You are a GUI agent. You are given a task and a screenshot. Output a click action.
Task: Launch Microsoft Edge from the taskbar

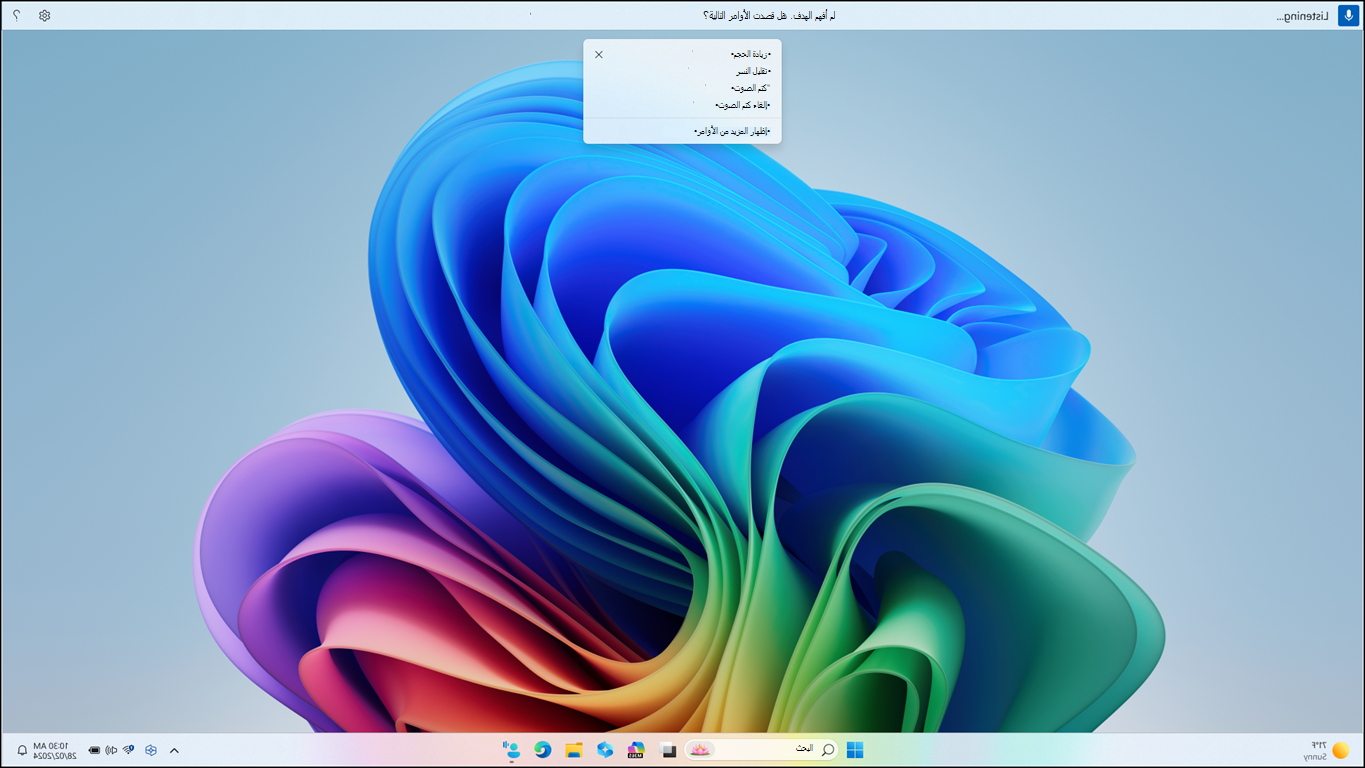543,750
